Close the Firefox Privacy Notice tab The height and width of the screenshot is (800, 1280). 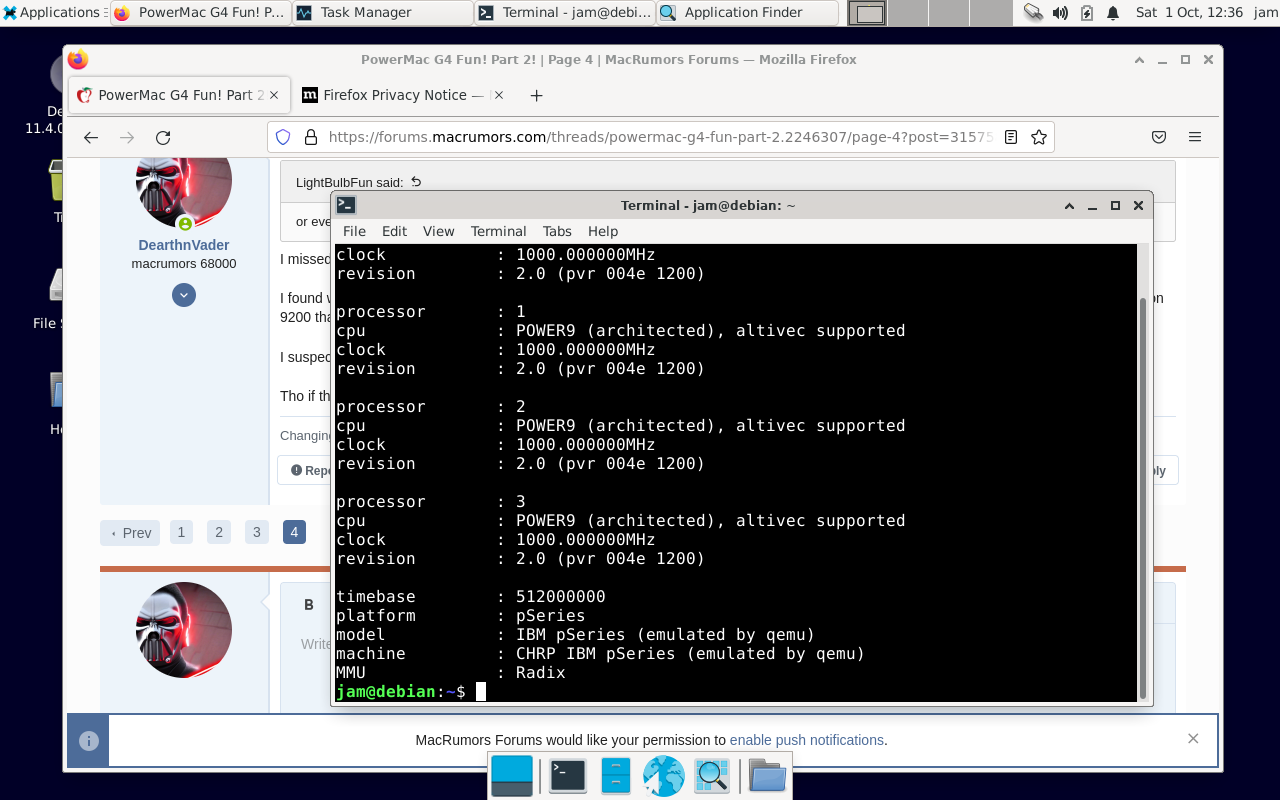498,95
